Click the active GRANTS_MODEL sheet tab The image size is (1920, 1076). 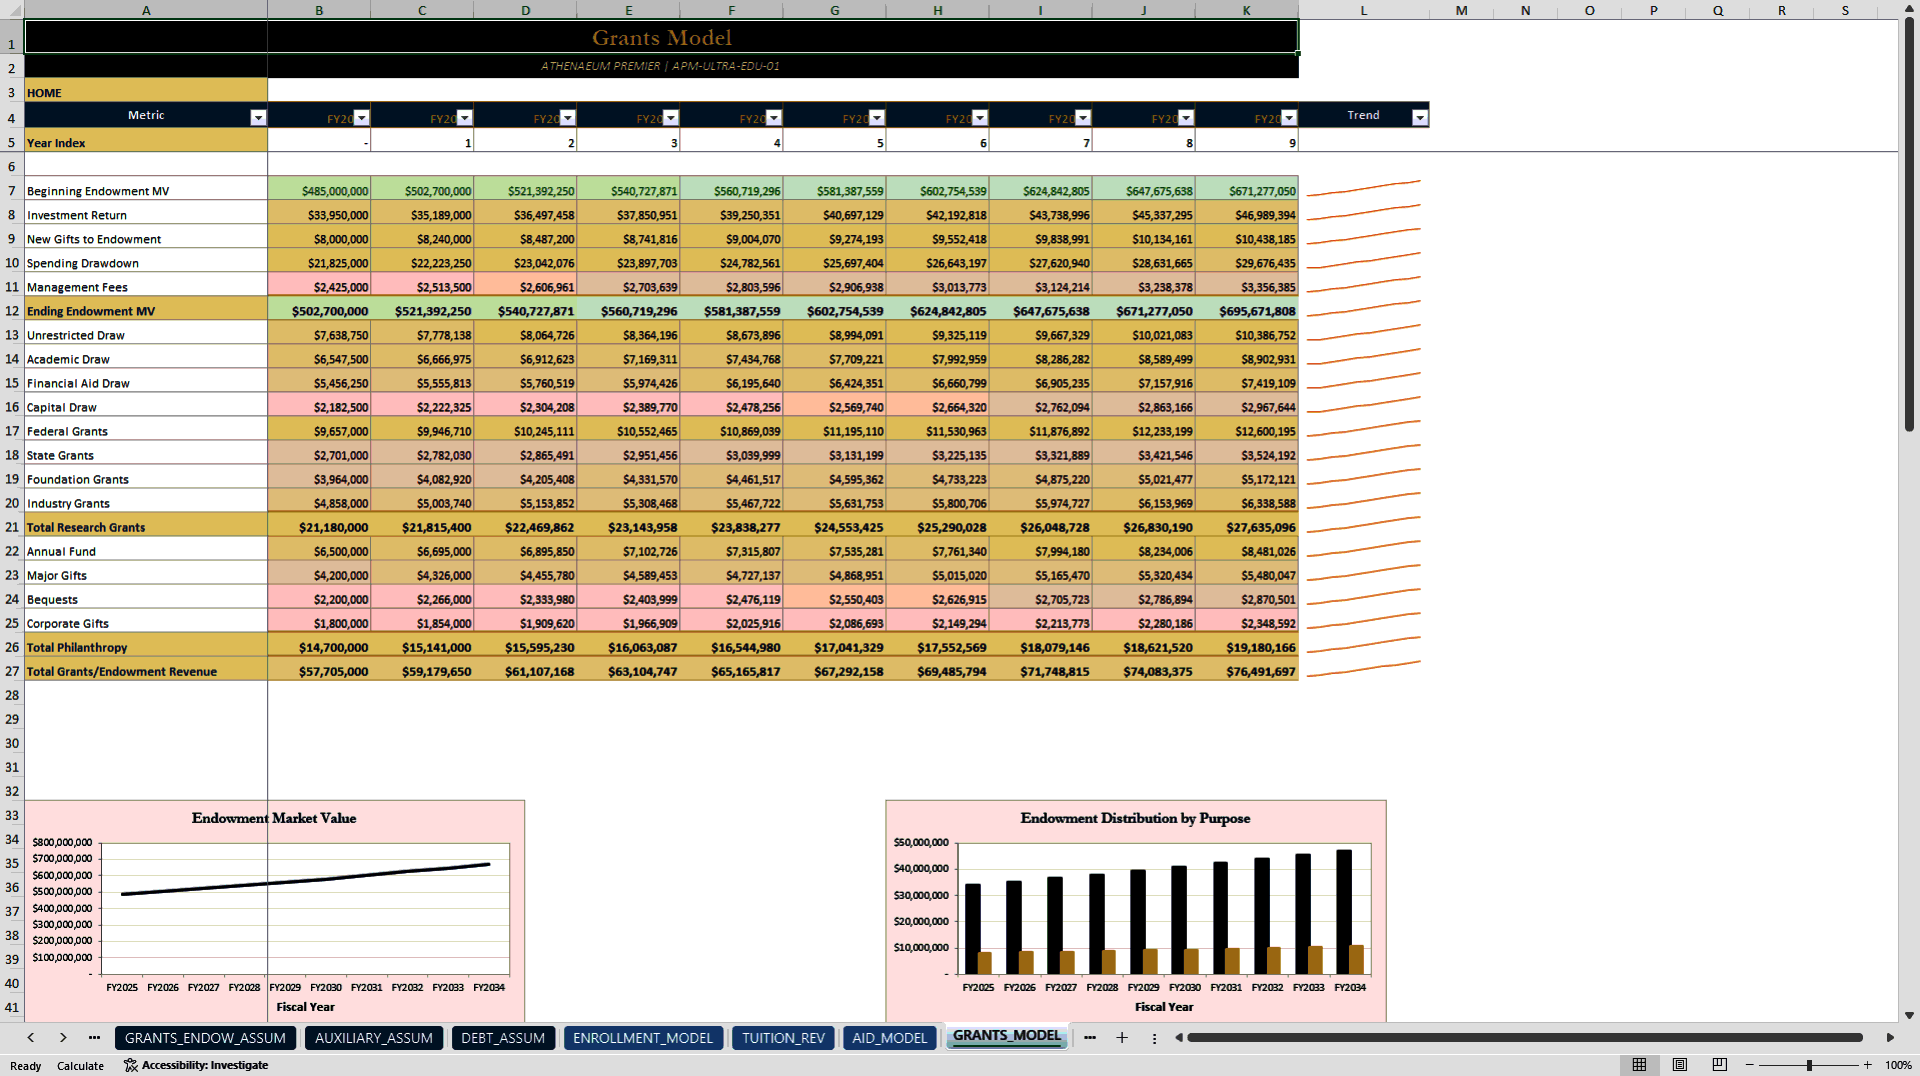(x=1006, y=1036)
